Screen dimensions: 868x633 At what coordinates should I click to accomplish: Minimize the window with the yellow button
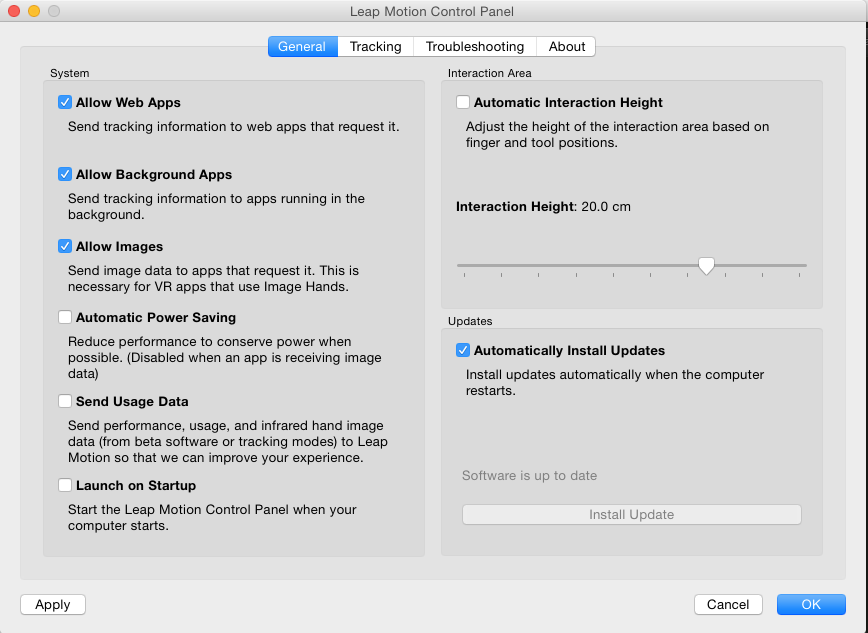pyautogui.click(x=34, y=11)
